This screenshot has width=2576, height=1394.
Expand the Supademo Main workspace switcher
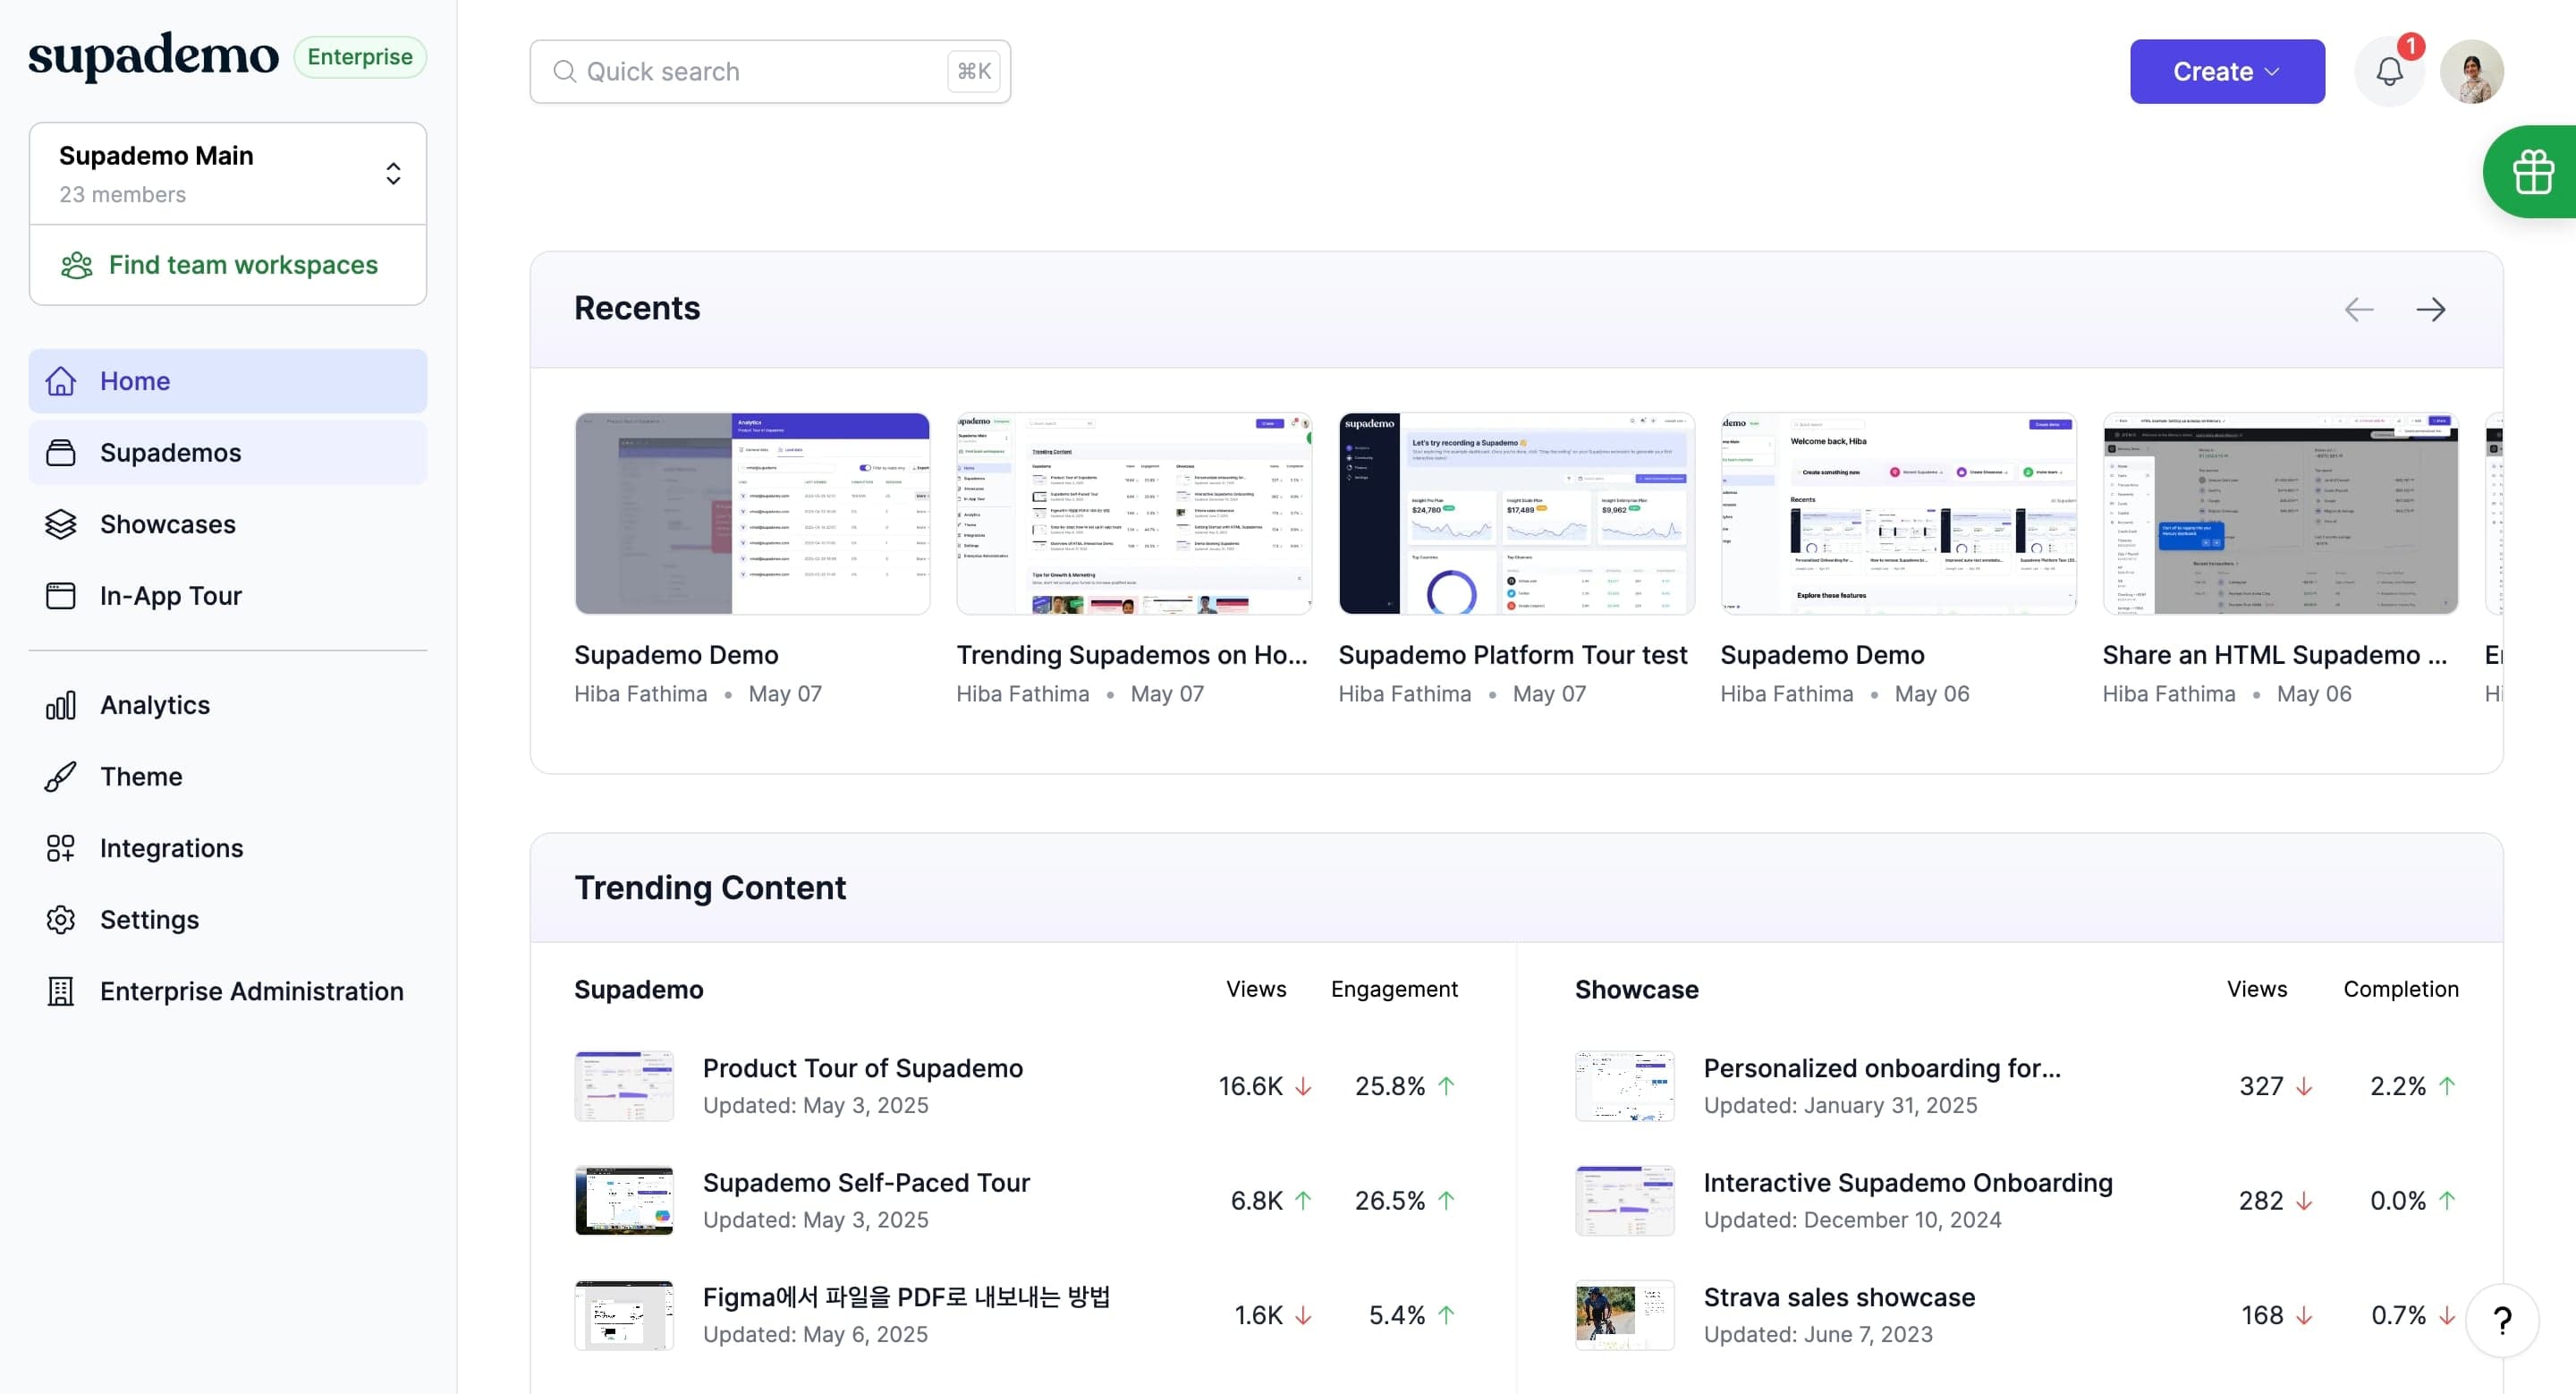pos(228,173)
